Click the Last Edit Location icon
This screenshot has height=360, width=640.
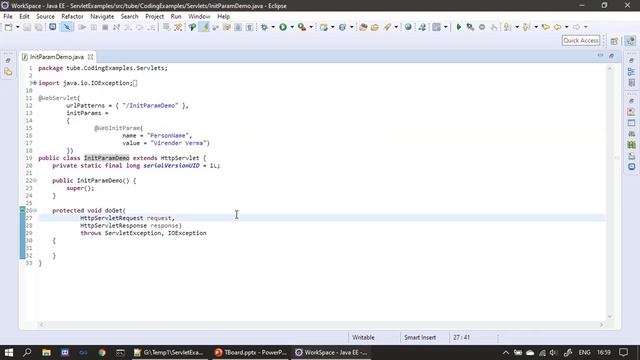[x=545, y=27]
